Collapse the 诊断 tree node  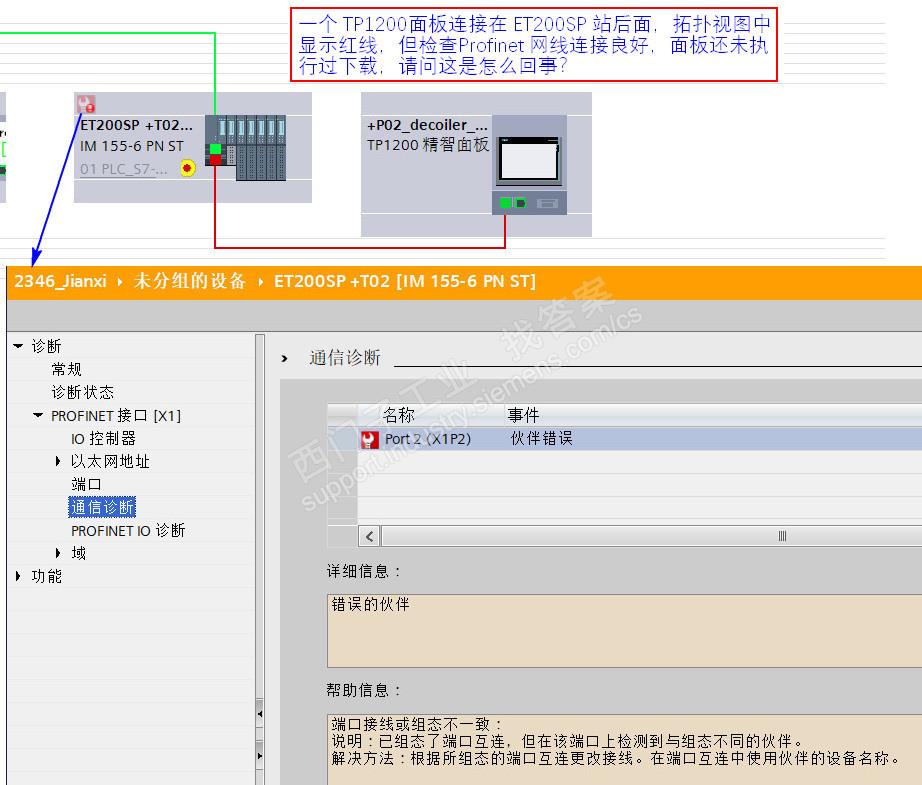(18, 346)
